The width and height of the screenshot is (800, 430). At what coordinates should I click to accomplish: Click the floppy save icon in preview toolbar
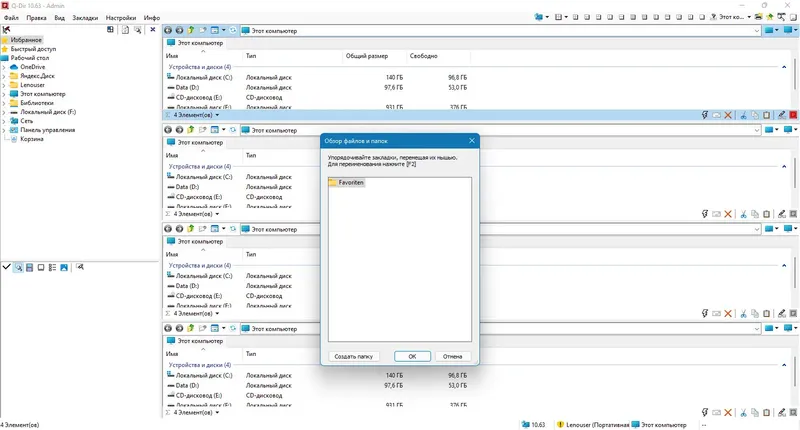[30, 267]
